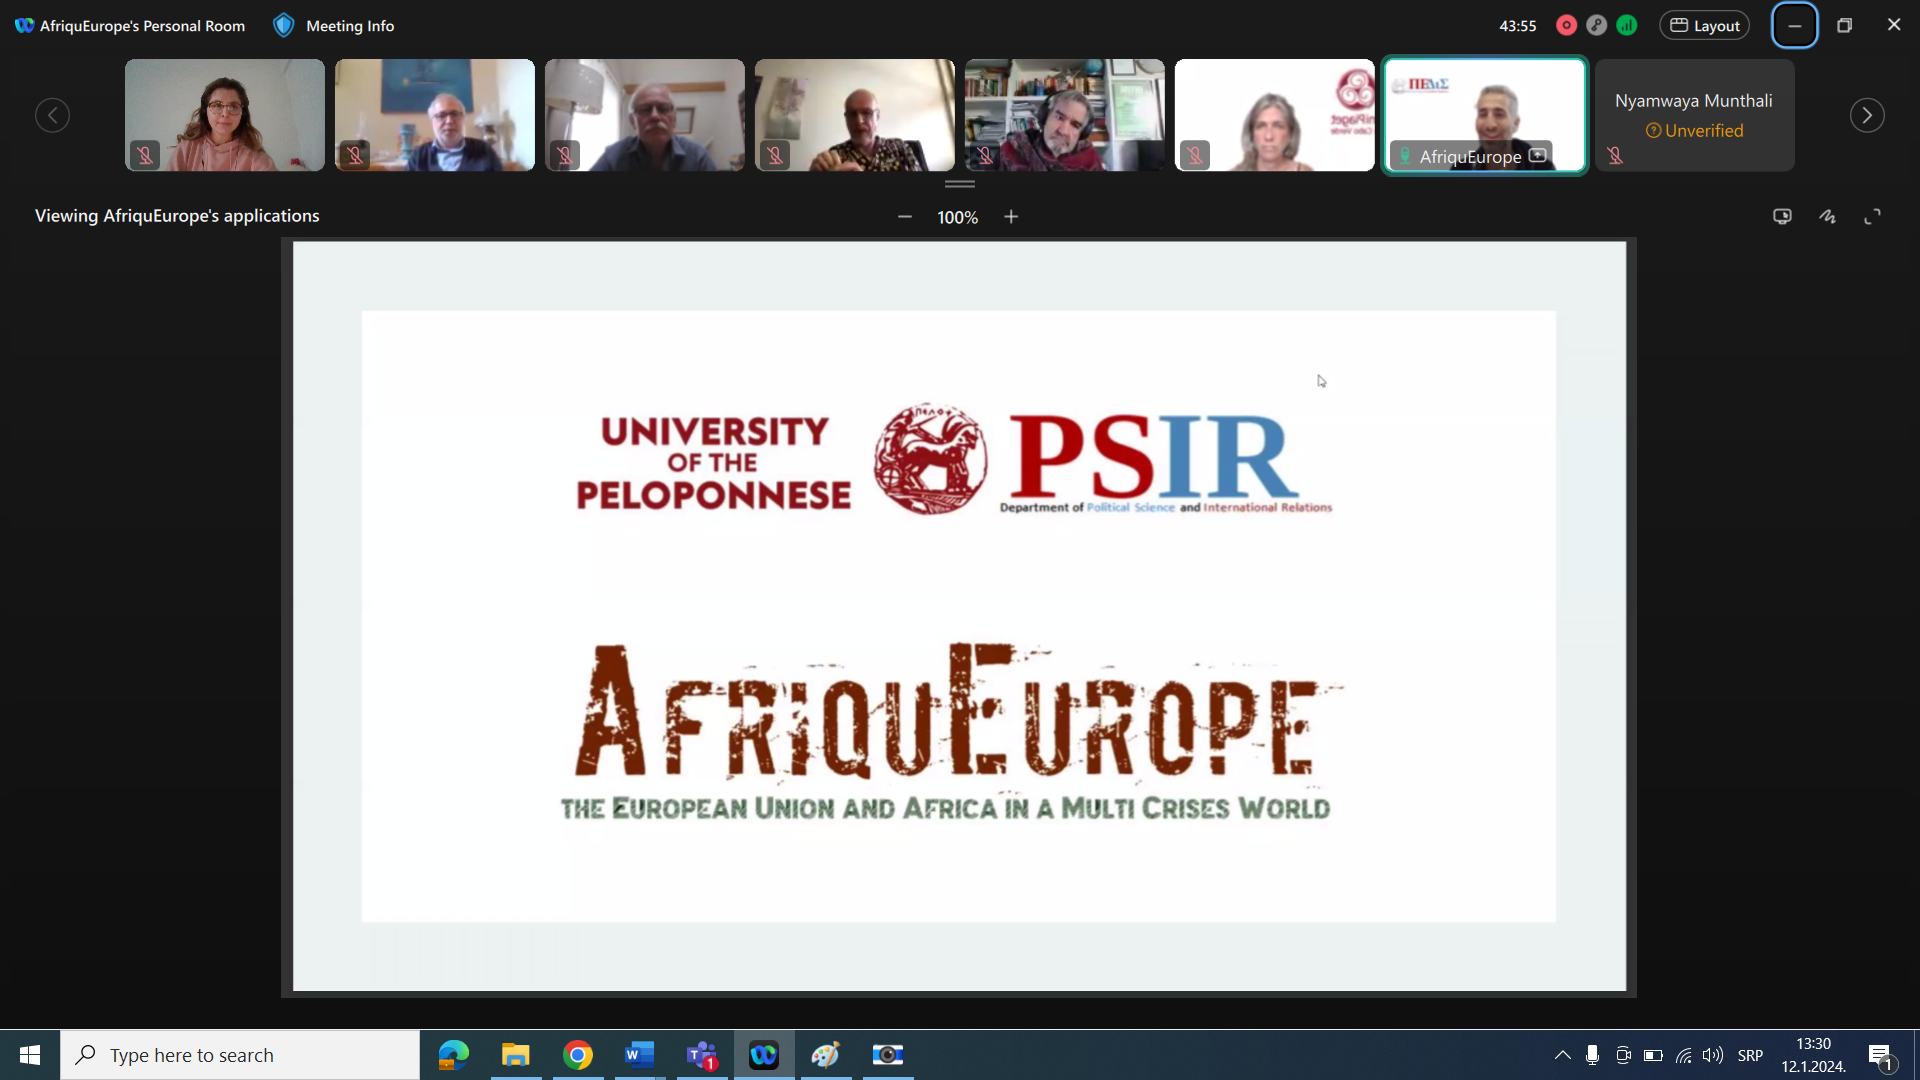Click Nyamwaya Munthali's muted microphone icon
The image size is (1920, 1080).
pos(1615,155)
